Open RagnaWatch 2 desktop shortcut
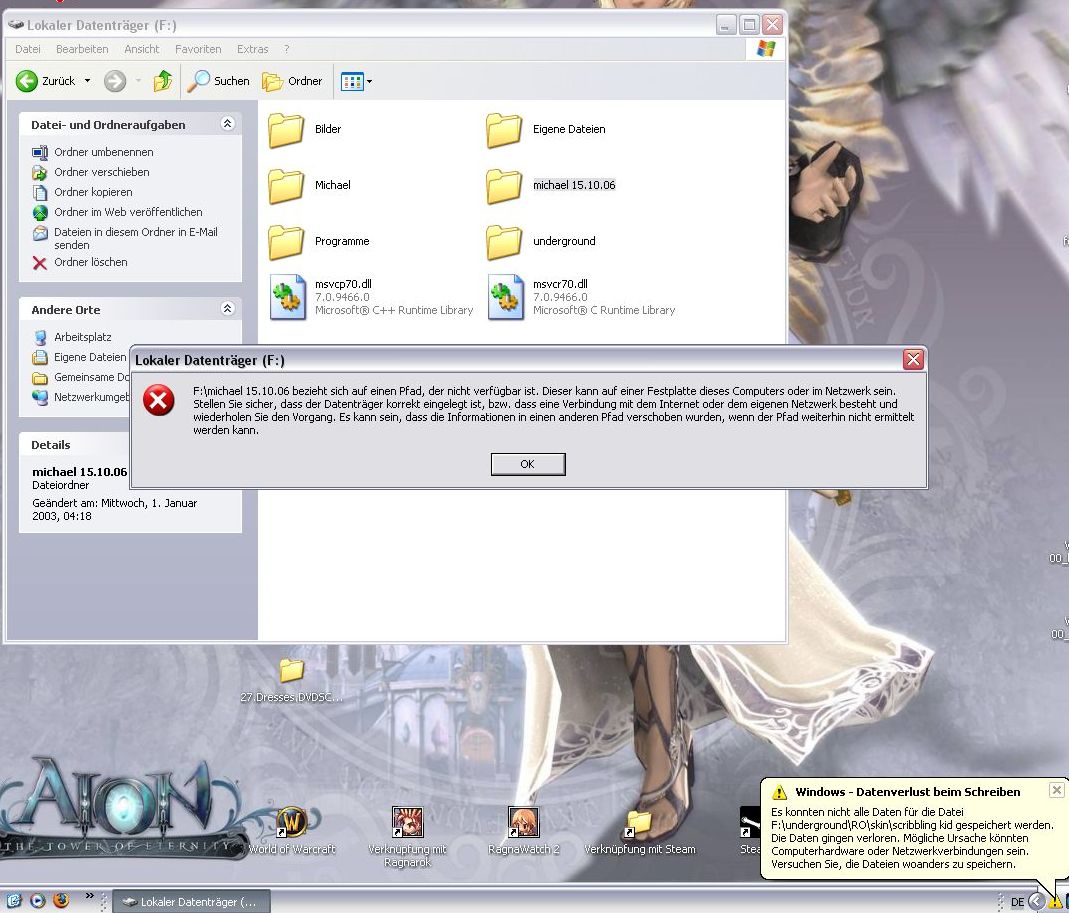Image resolution: width=1069 pixels, height=913 pixels. pos(524,830)
